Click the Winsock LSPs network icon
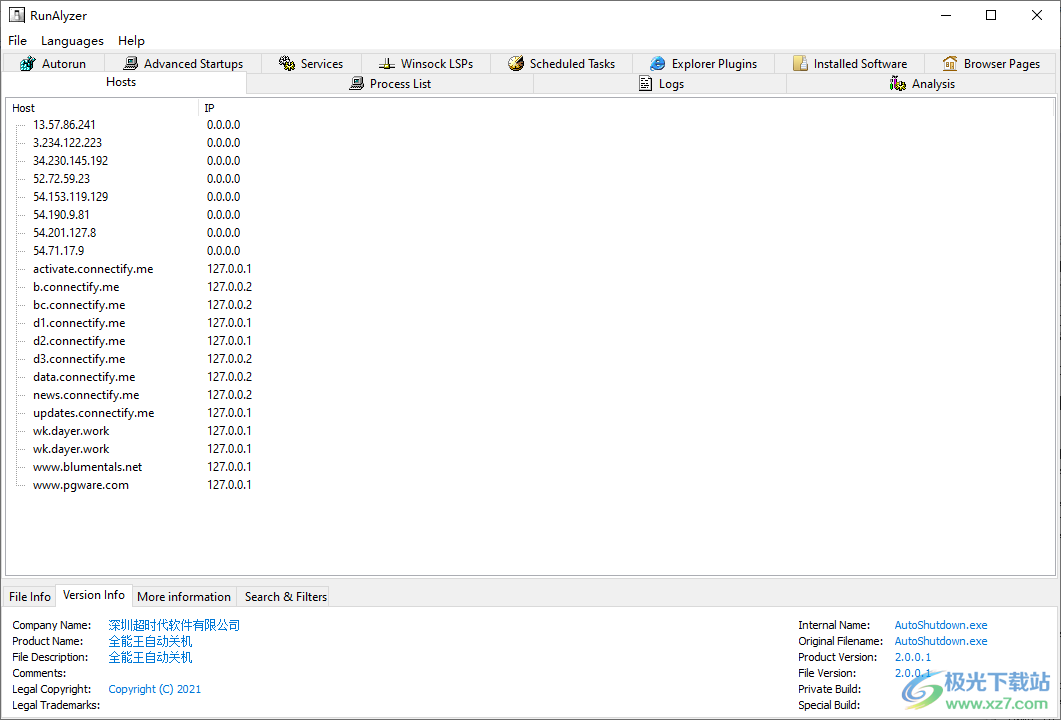 [x=387, y=63]
